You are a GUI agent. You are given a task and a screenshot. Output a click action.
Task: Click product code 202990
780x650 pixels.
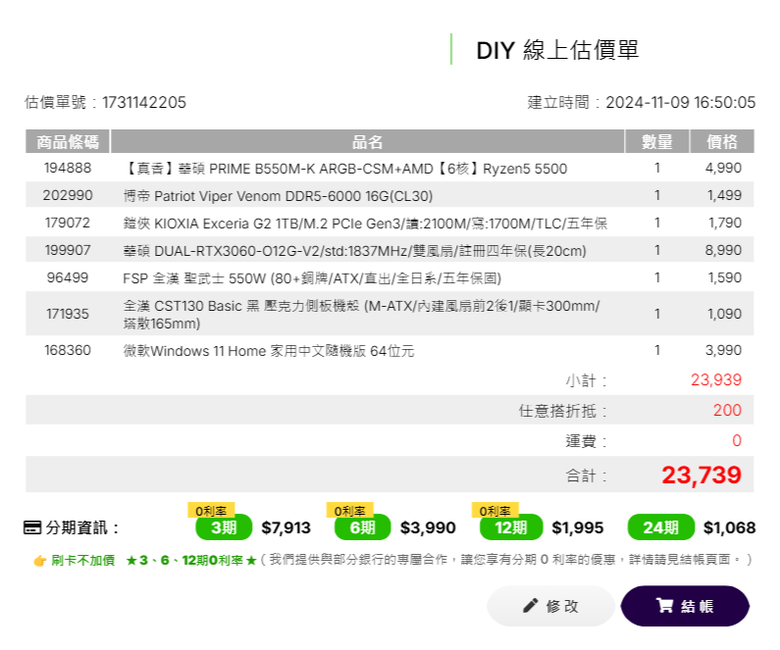tap(68, 195)
